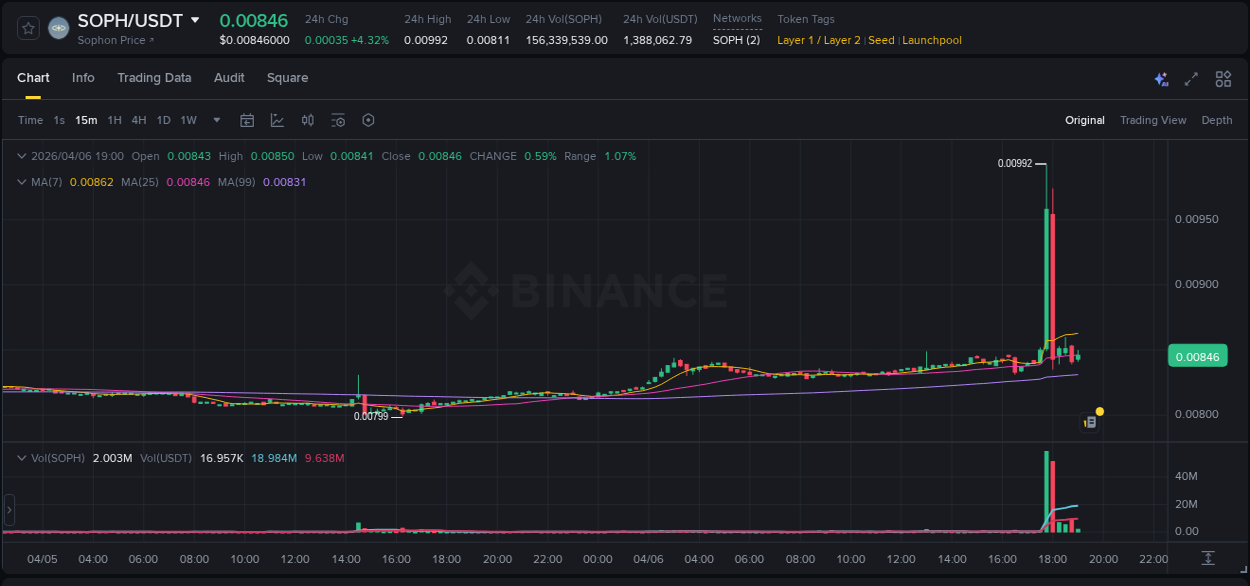Screen dimensions: 1250x586
Task: Select the 4H interval
Action: coord(138,120)
